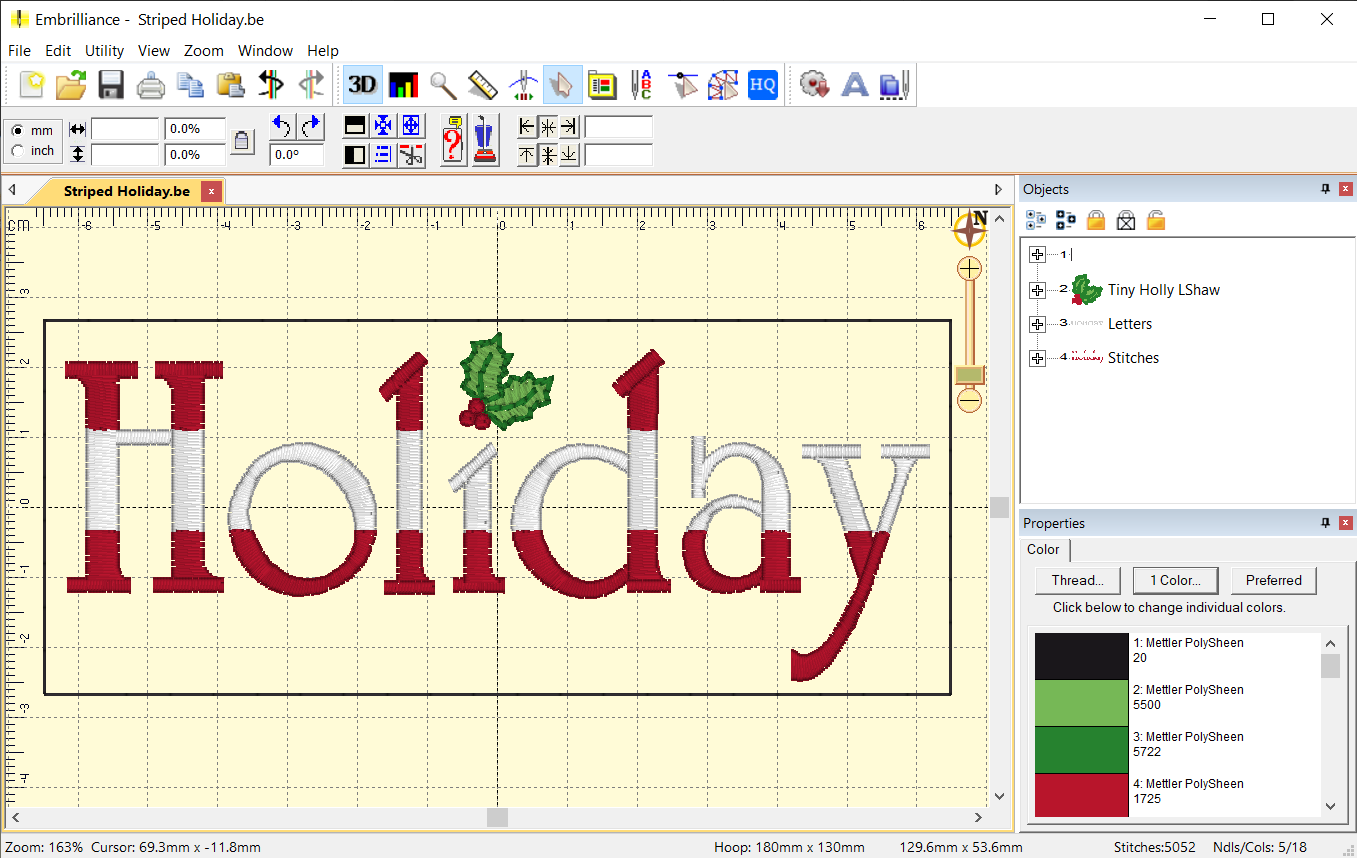Toggle the 3D view button
Viewport: 1357px width, 858px height.
tap(362, 86)
